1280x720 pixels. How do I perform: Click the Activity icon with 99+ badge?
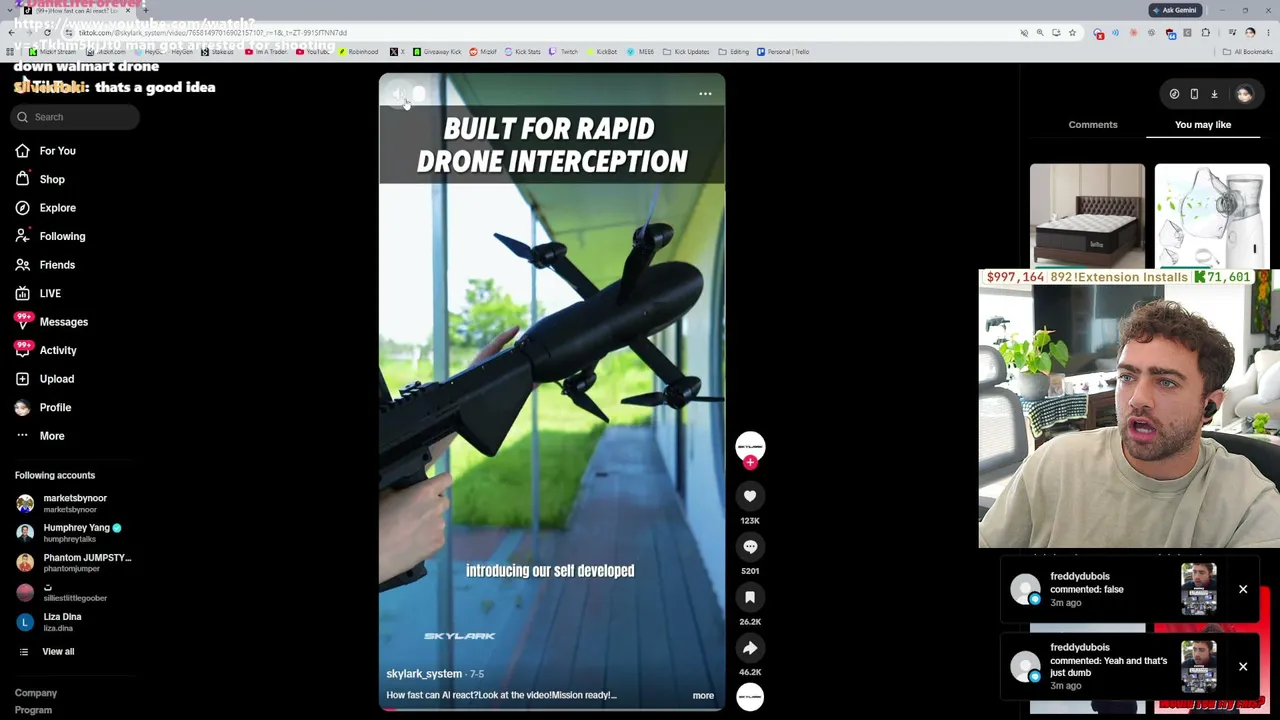pos(22,350)
